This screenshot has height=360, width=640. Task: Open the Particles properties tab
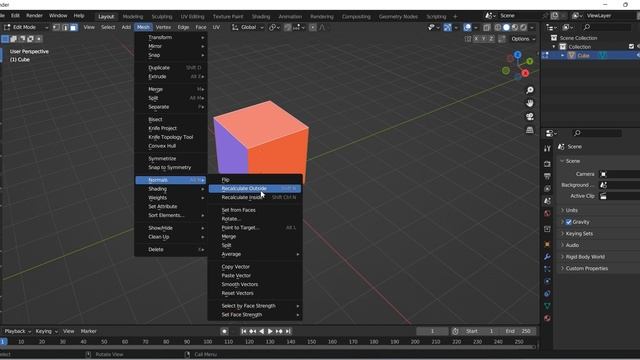click(547, 269)
